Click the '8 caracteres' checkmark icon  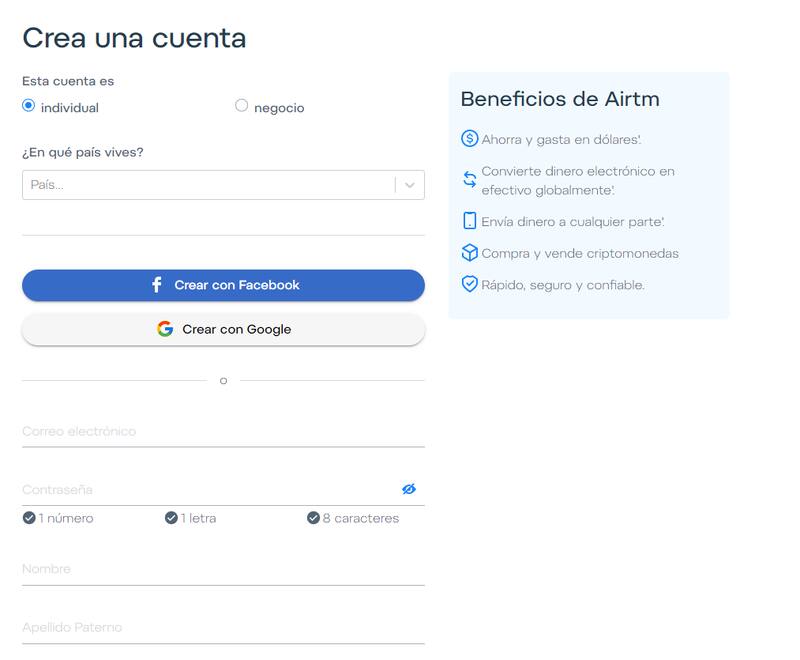[313, 518]
